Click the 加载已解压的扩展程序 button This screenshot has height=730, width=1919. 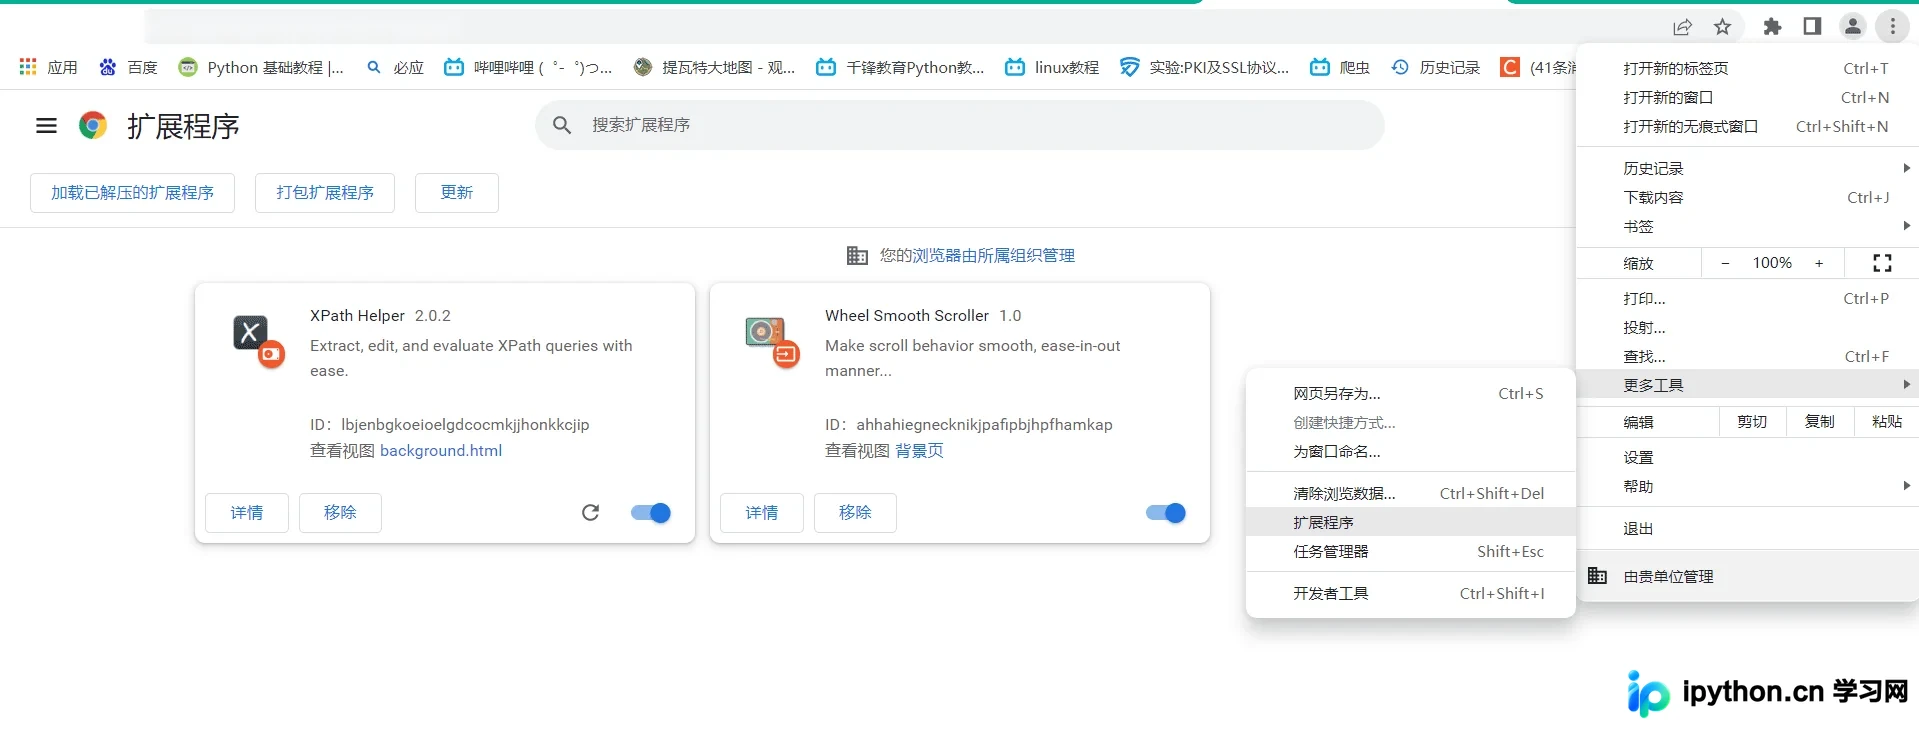(x=132, y=193)
